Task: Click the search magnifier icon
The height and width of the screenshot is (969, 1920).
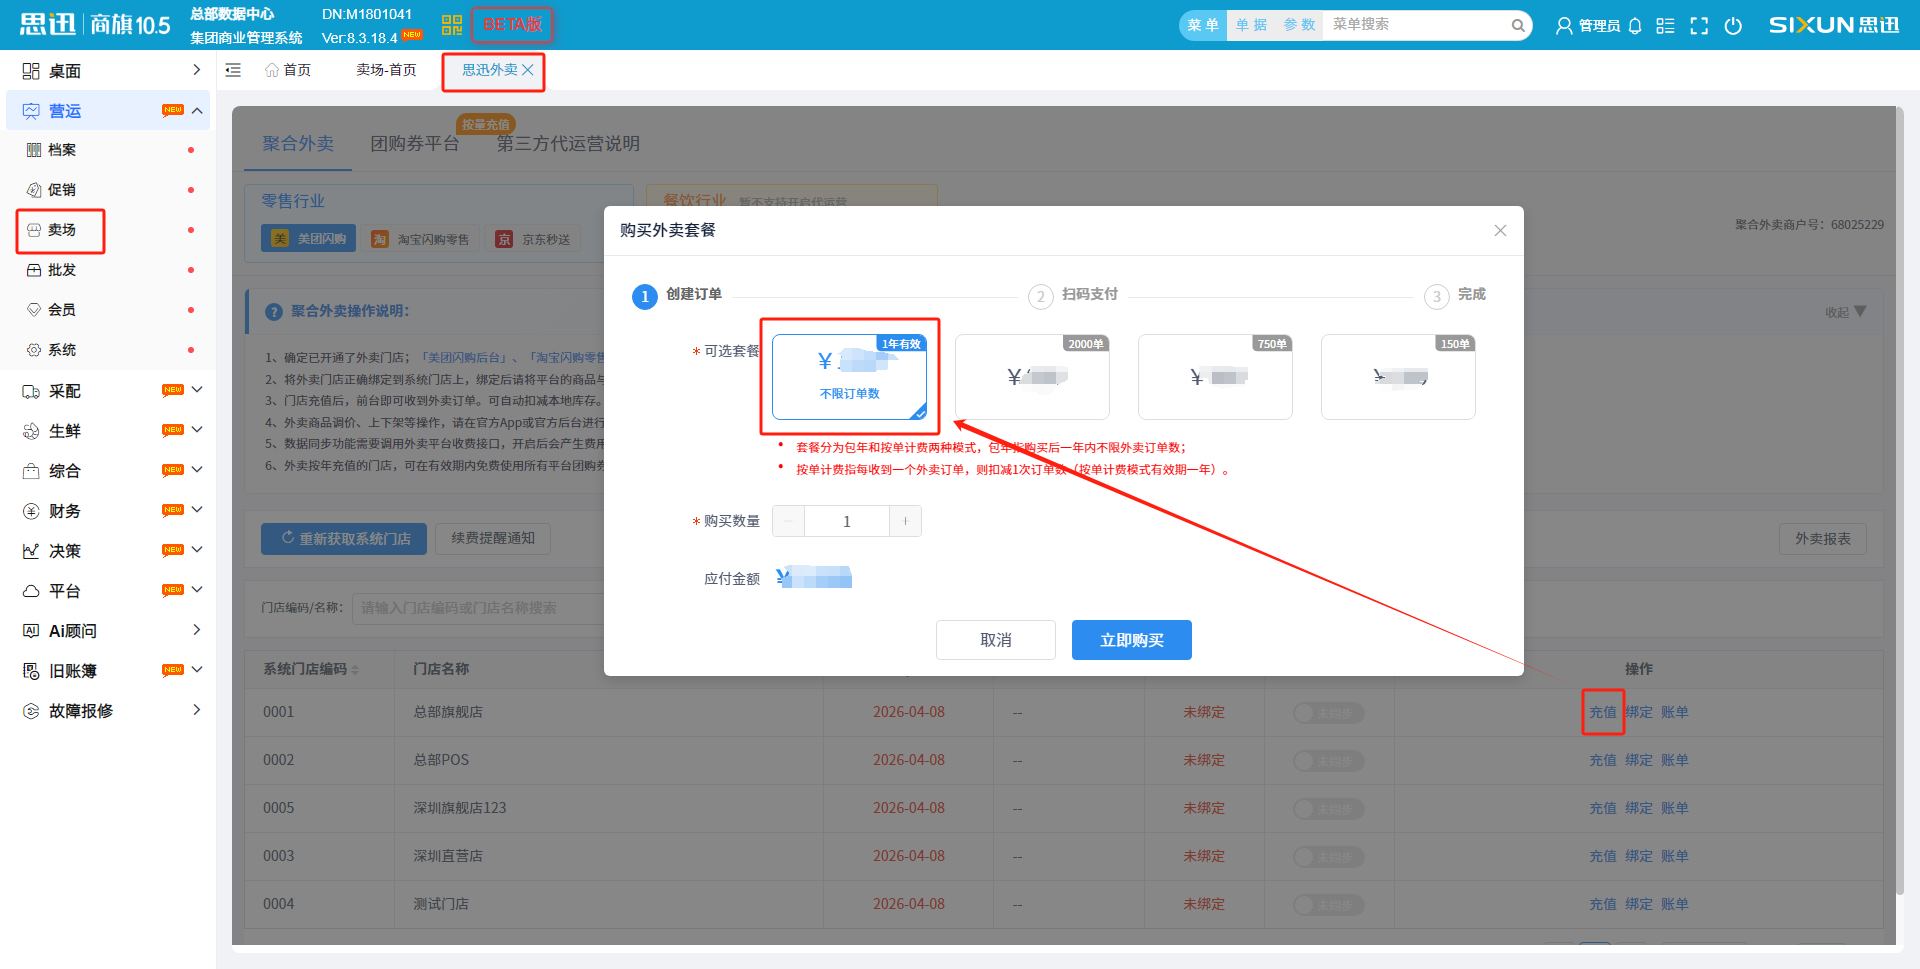Action: [1518, 26]
